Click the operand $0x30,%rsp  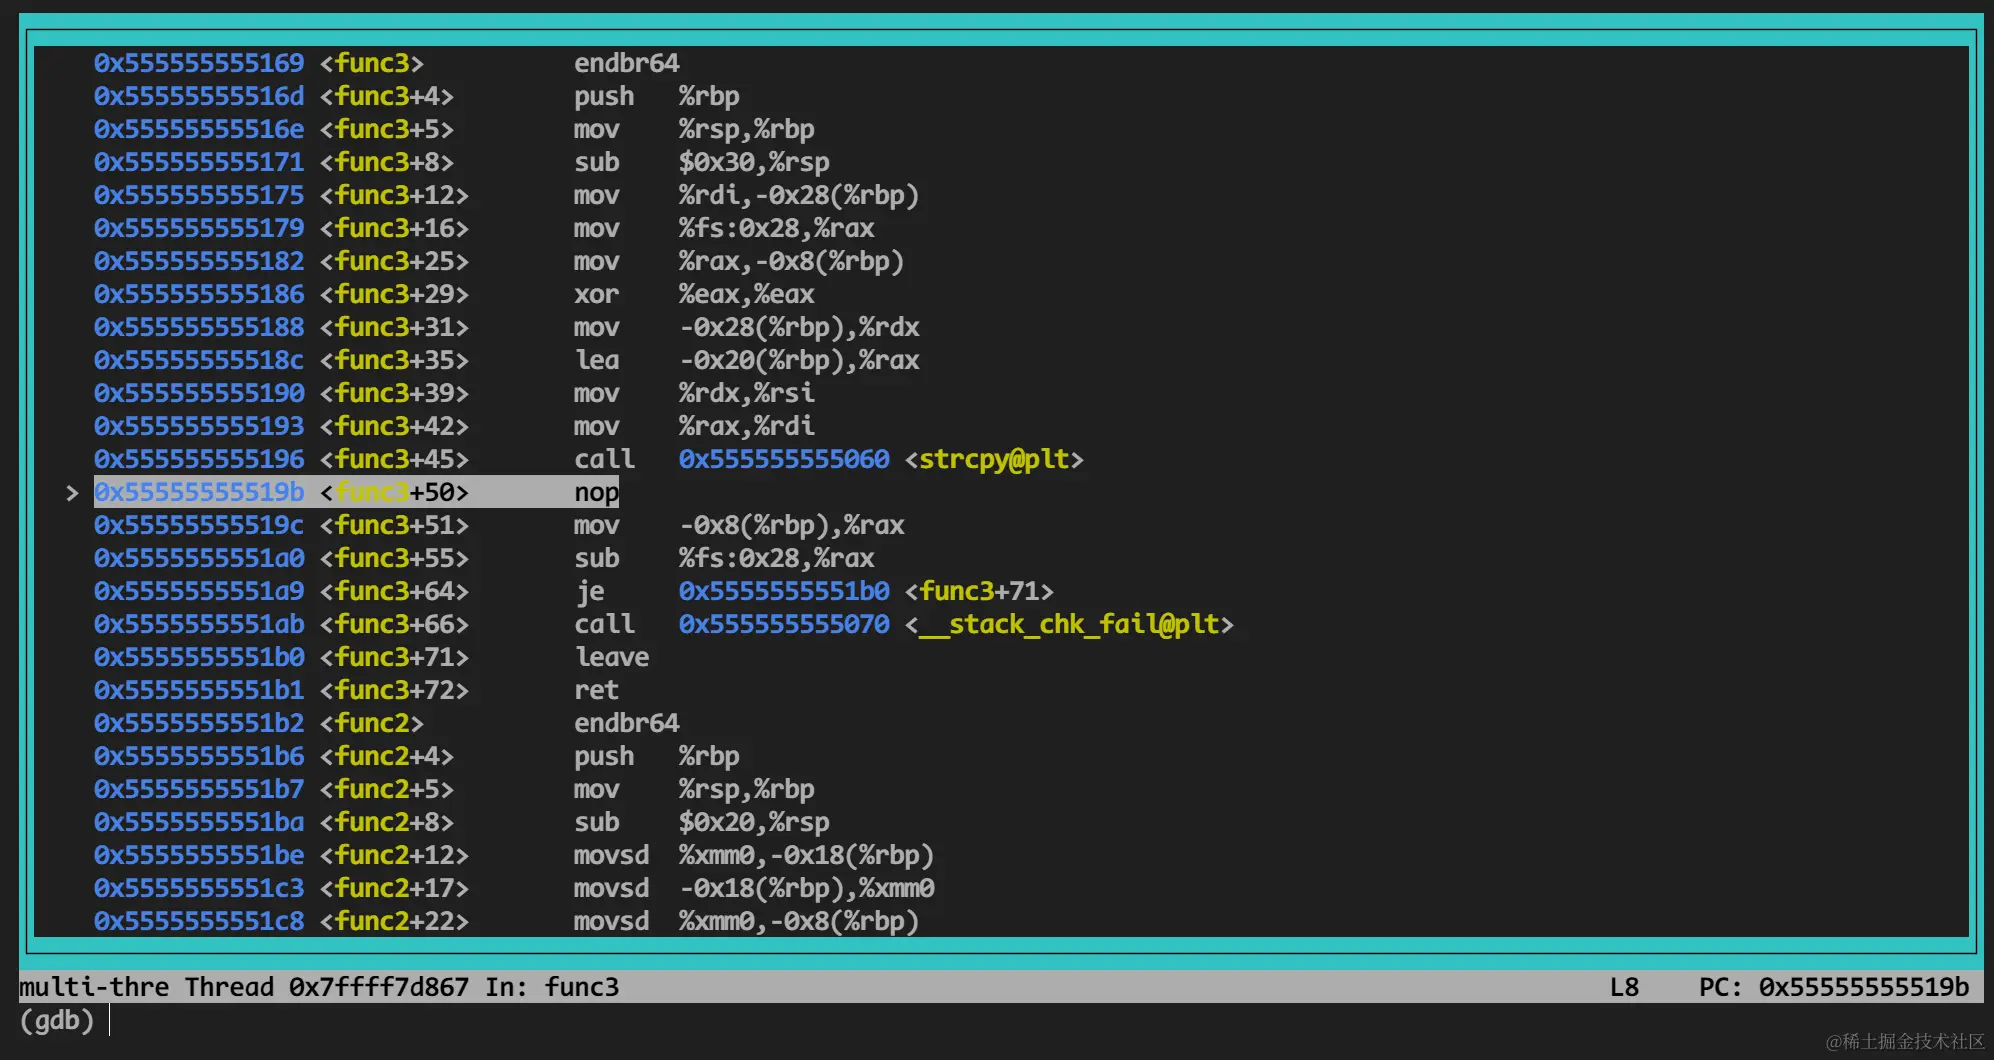tap(754, 162)
